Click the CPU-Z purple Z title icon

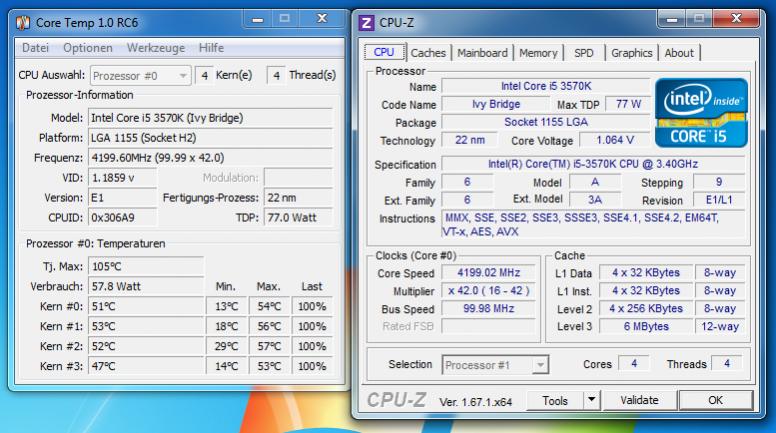click(x=366, y=23)
